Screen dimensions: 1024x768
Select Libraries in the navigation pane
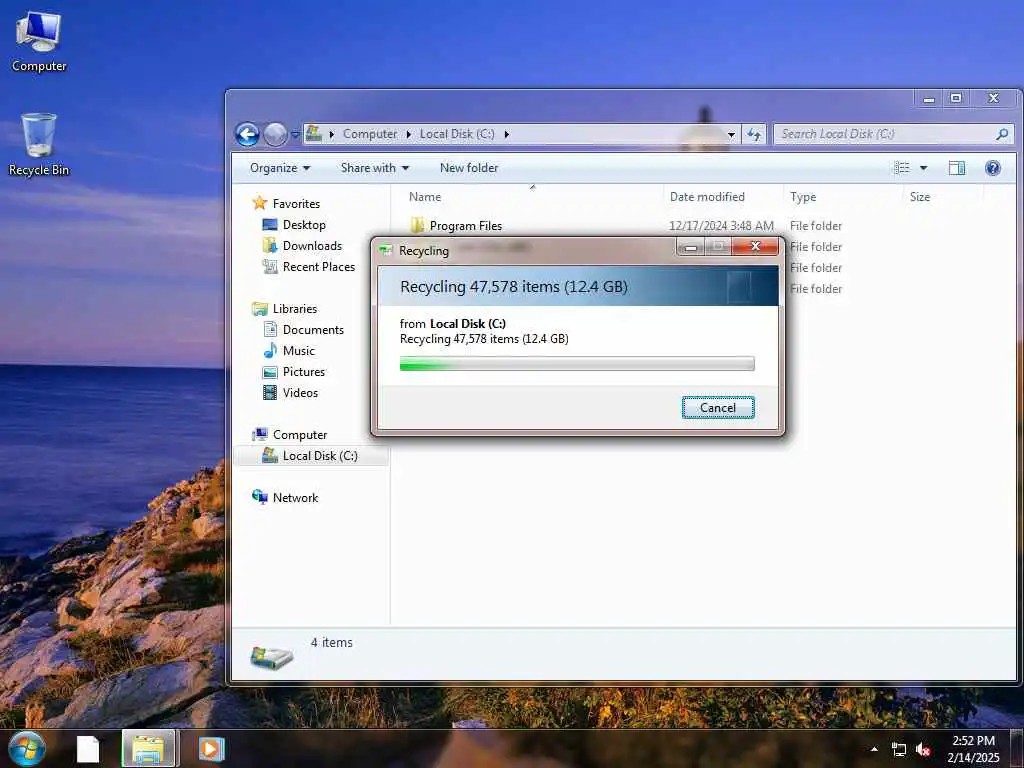(x=295, y=309)
